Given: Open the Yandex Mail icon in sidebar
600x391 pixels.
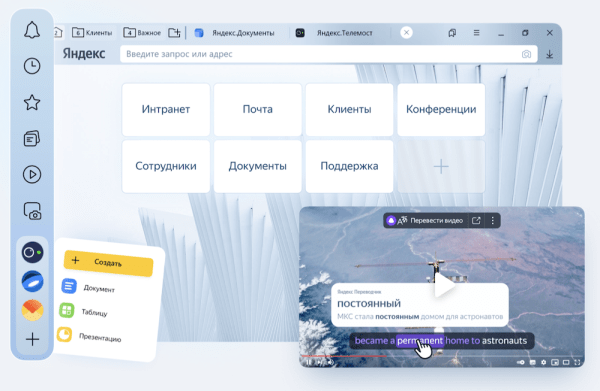Looking at the screenshot, I should [x=33, y=310].
